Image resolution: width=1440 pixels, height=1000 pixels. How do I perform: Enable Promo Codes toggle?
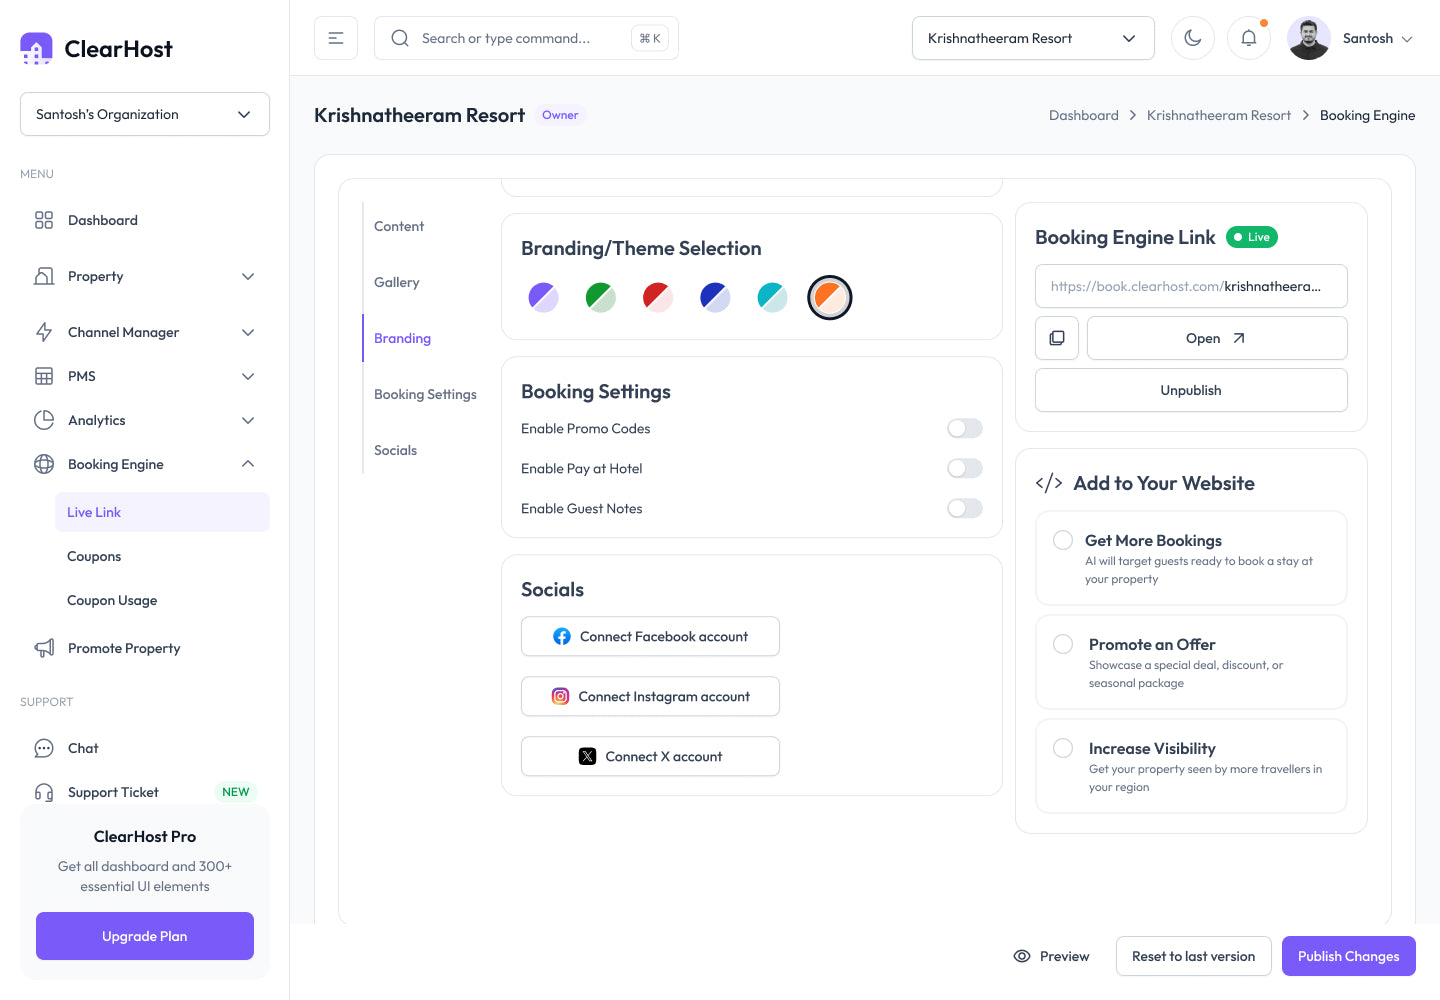[965, 428]
